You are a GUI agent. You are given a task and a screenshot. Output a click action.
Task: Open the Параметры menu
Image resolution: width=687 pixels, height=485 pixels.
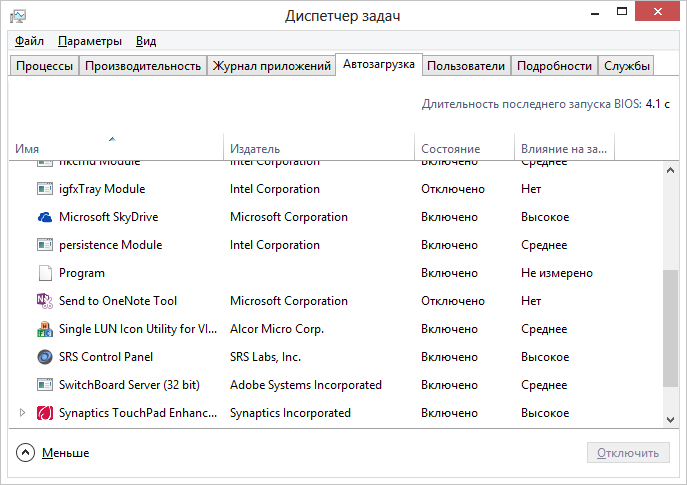click(x=90, y=41)
